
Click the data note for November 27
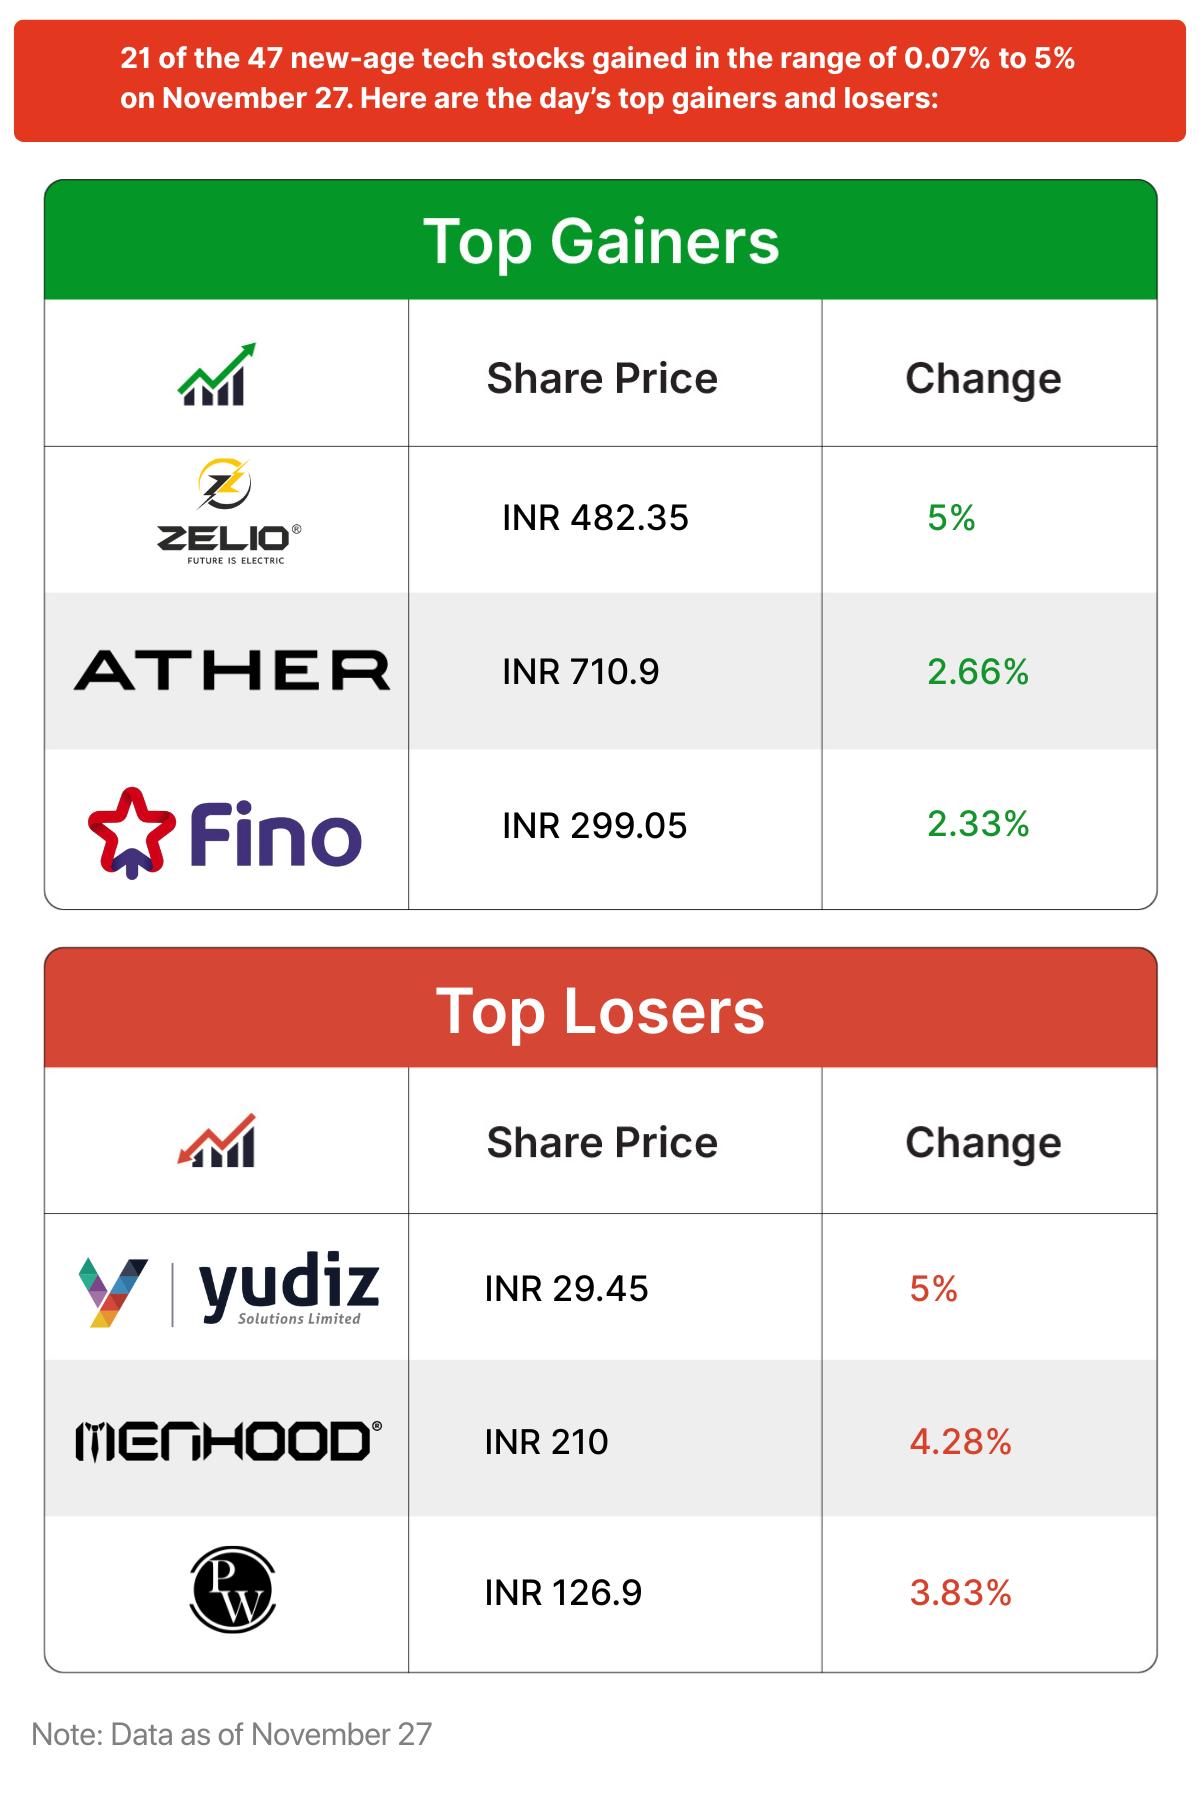(x=231, y=1734)
